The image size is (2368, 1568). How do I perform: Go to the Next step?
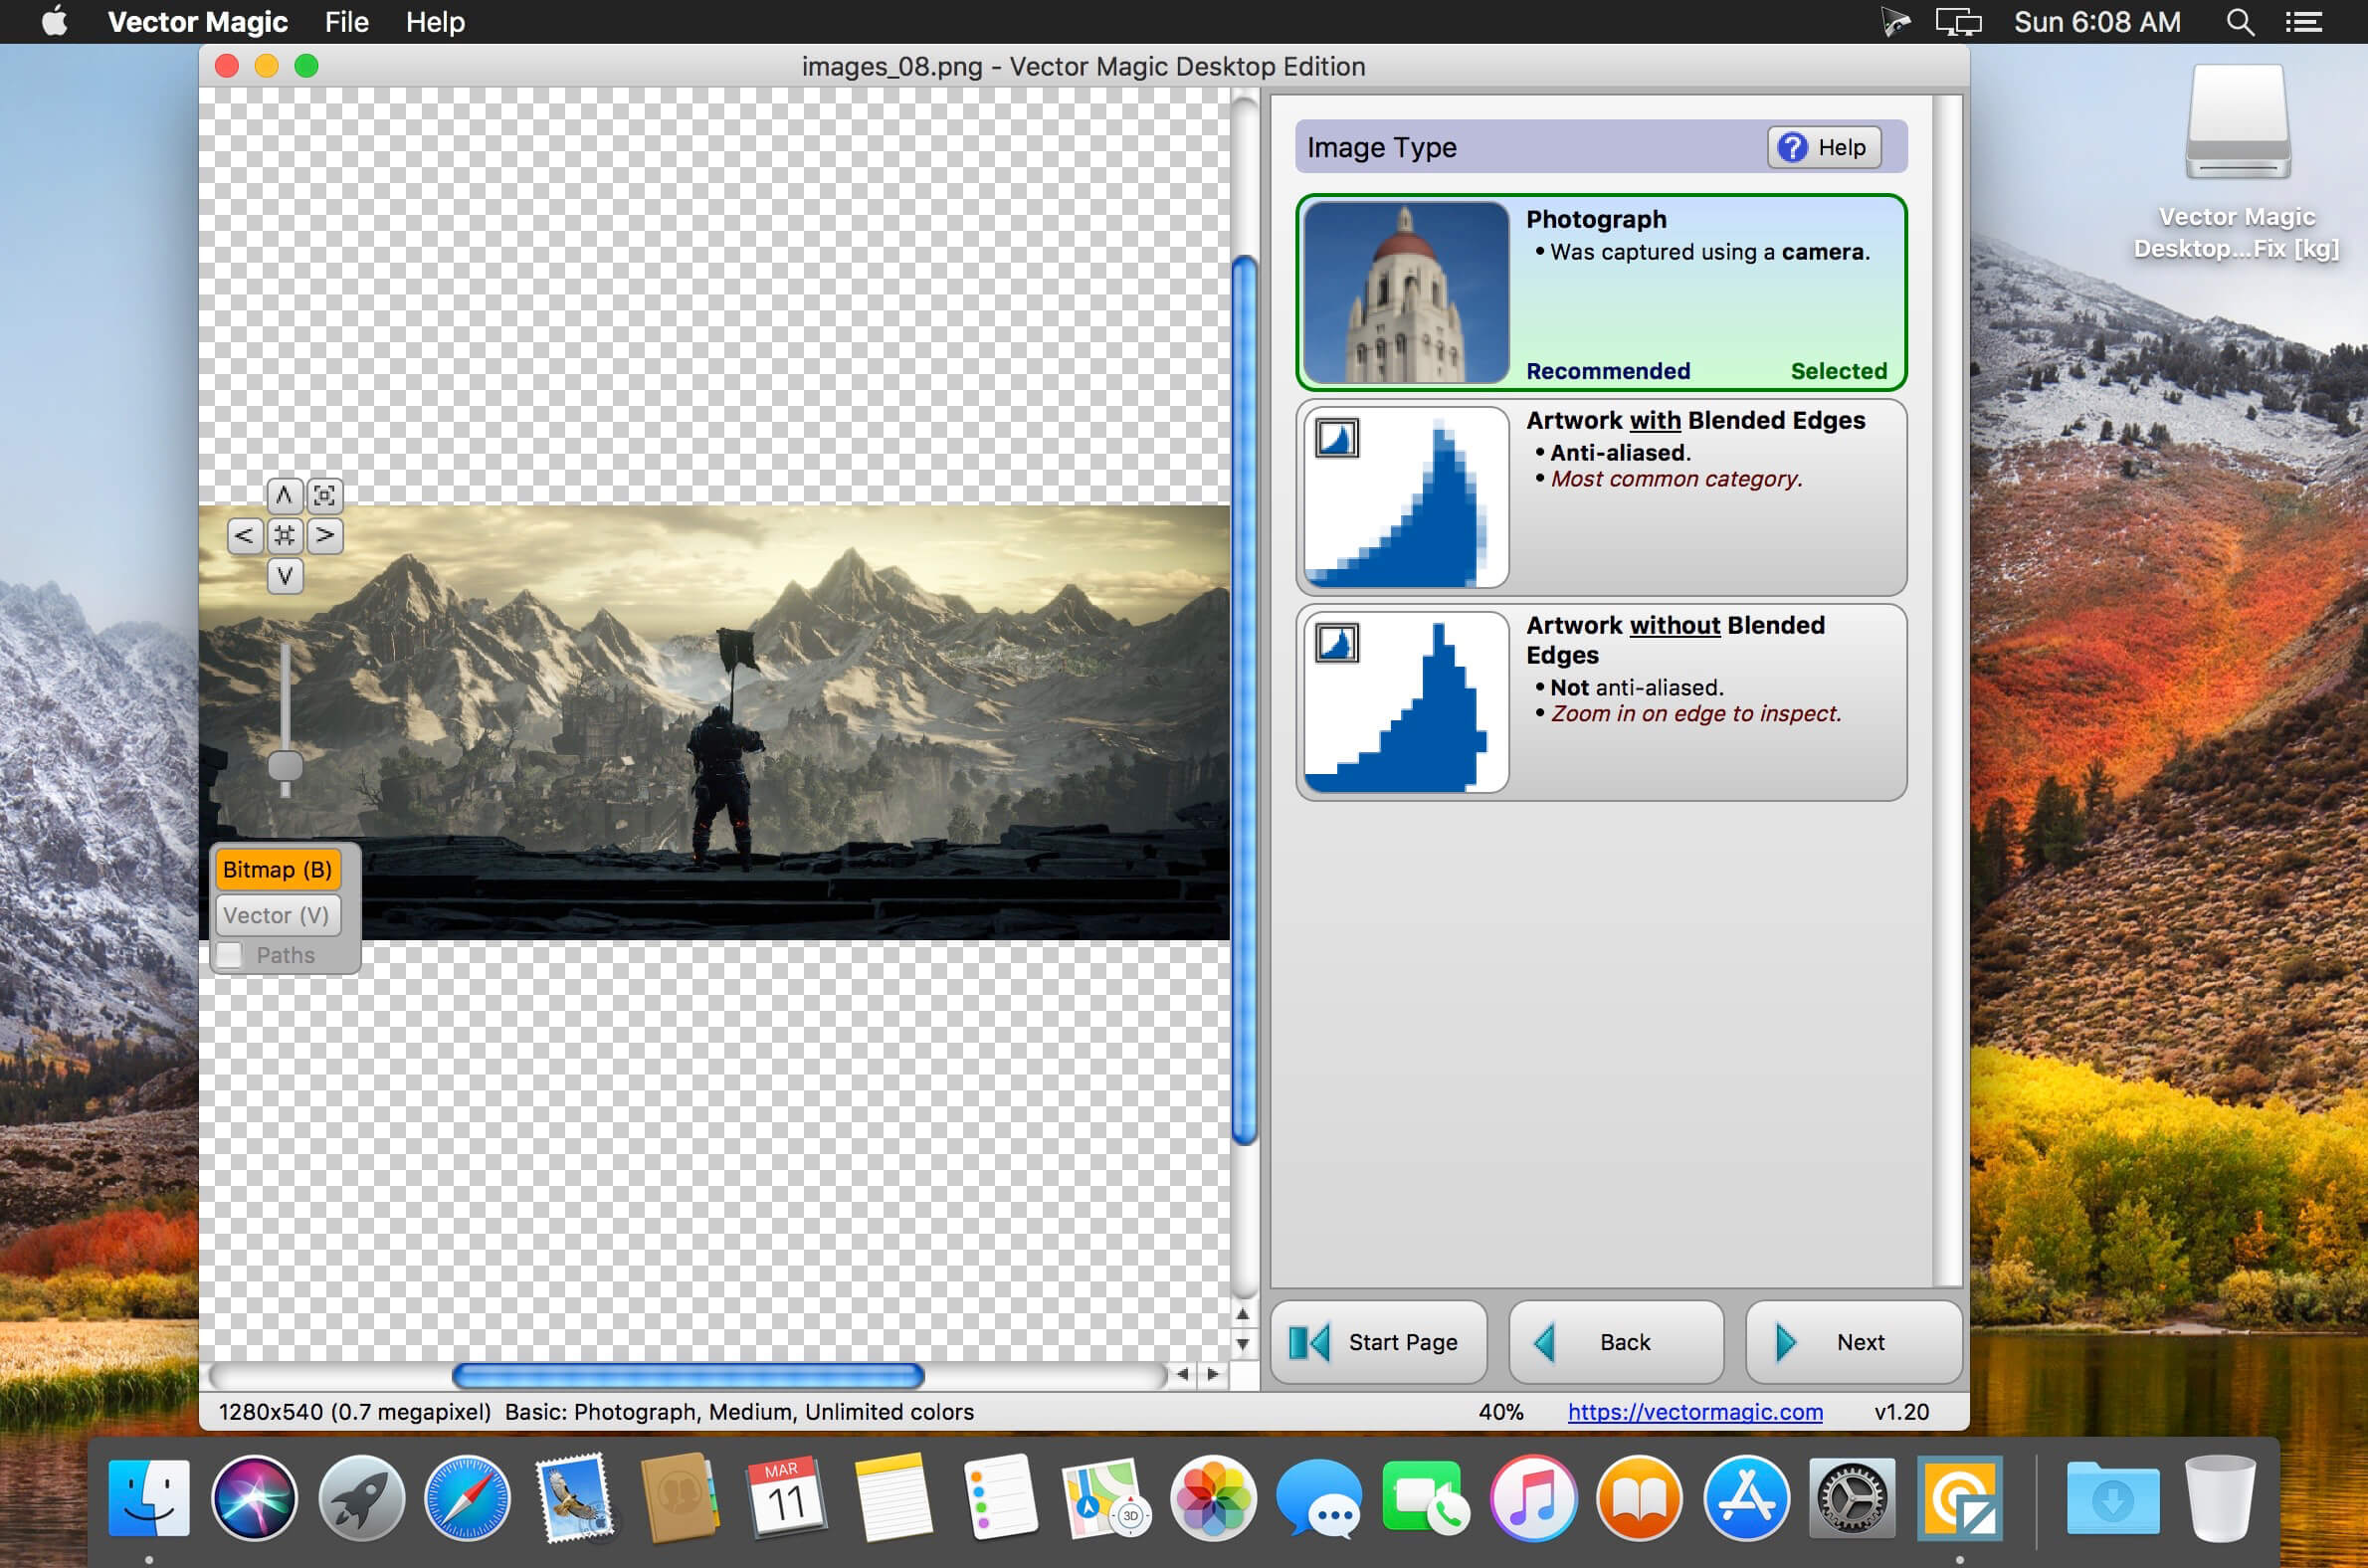click(1853, 1342)
